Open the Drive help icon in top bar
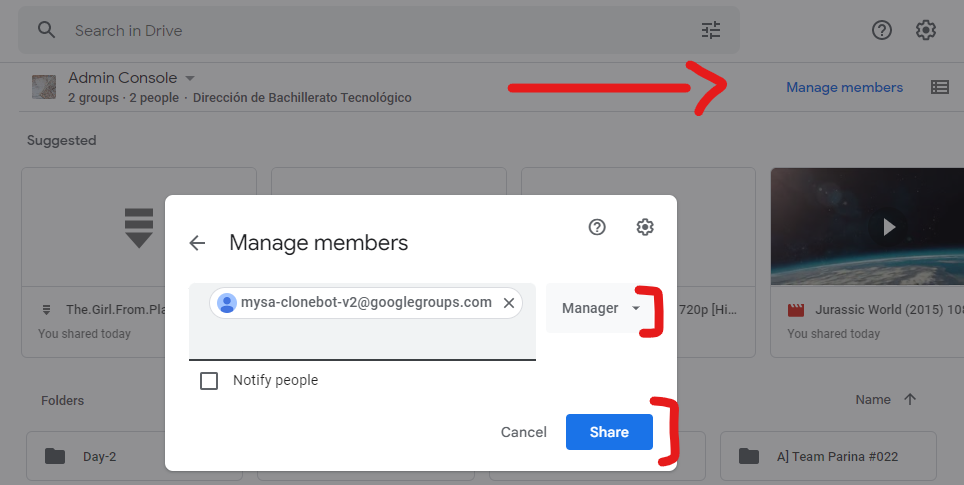The height and width of the screenshot is (485, 964). coord(882,30)
